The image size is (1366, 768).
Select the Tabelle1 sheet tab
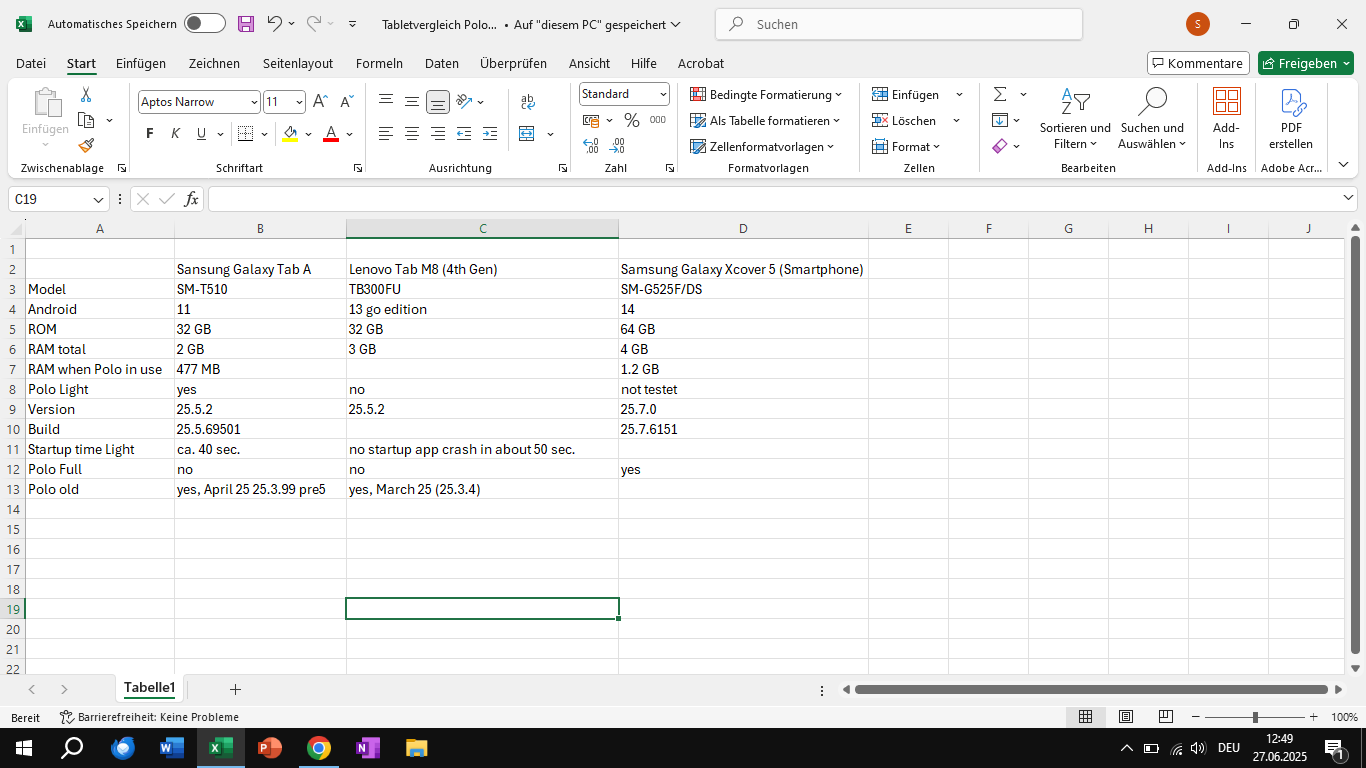(x=149, y=688)
